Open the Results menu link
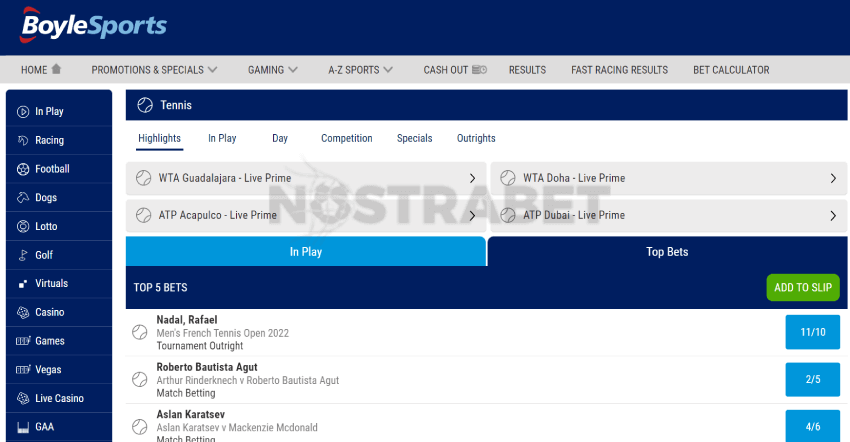The image size is (850, 442). tap(527, 70)
